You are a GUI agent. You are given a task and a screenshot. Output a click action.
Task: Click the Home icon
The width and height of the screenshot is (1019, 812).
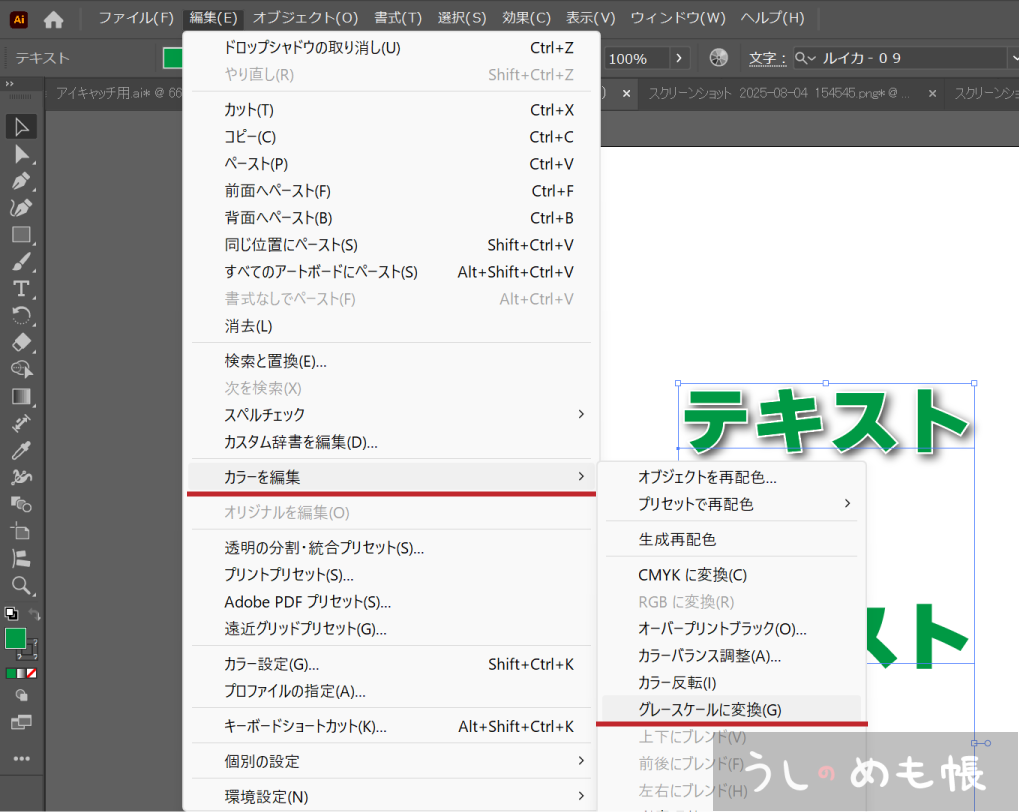point(53,19)
